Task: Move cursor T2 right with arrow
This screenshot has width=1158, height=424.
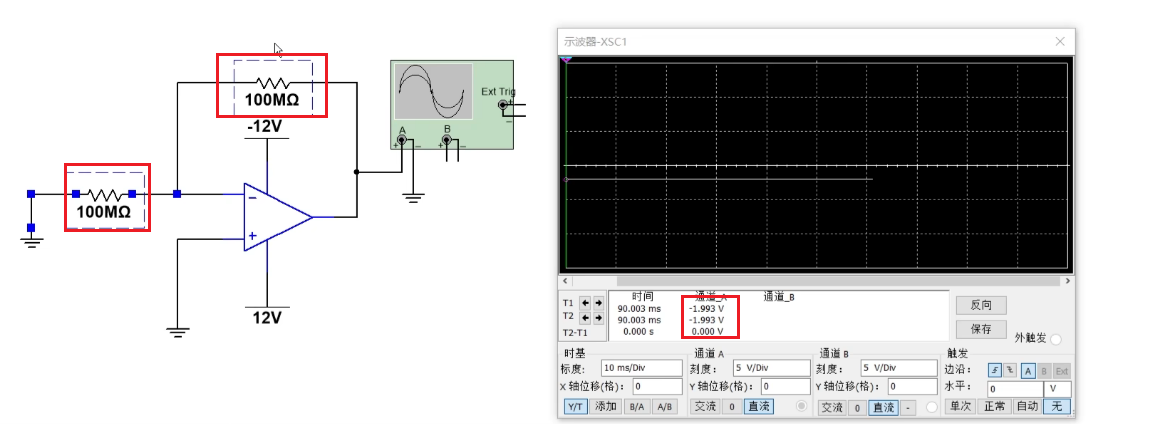Action: point(597,318)
